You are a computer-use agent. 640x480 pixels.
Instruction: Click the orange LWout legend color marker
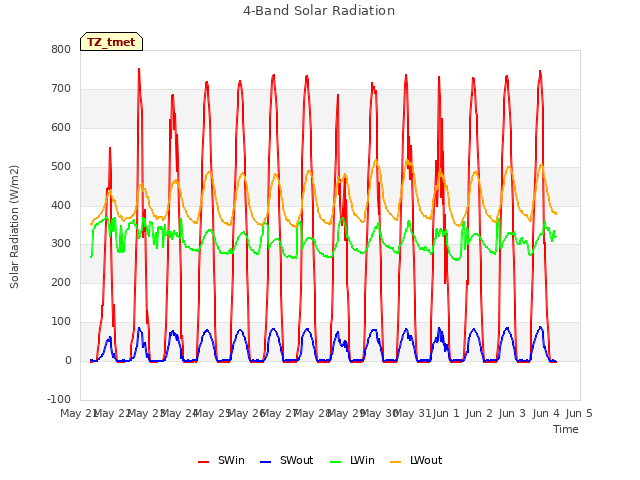coord(396,462)
